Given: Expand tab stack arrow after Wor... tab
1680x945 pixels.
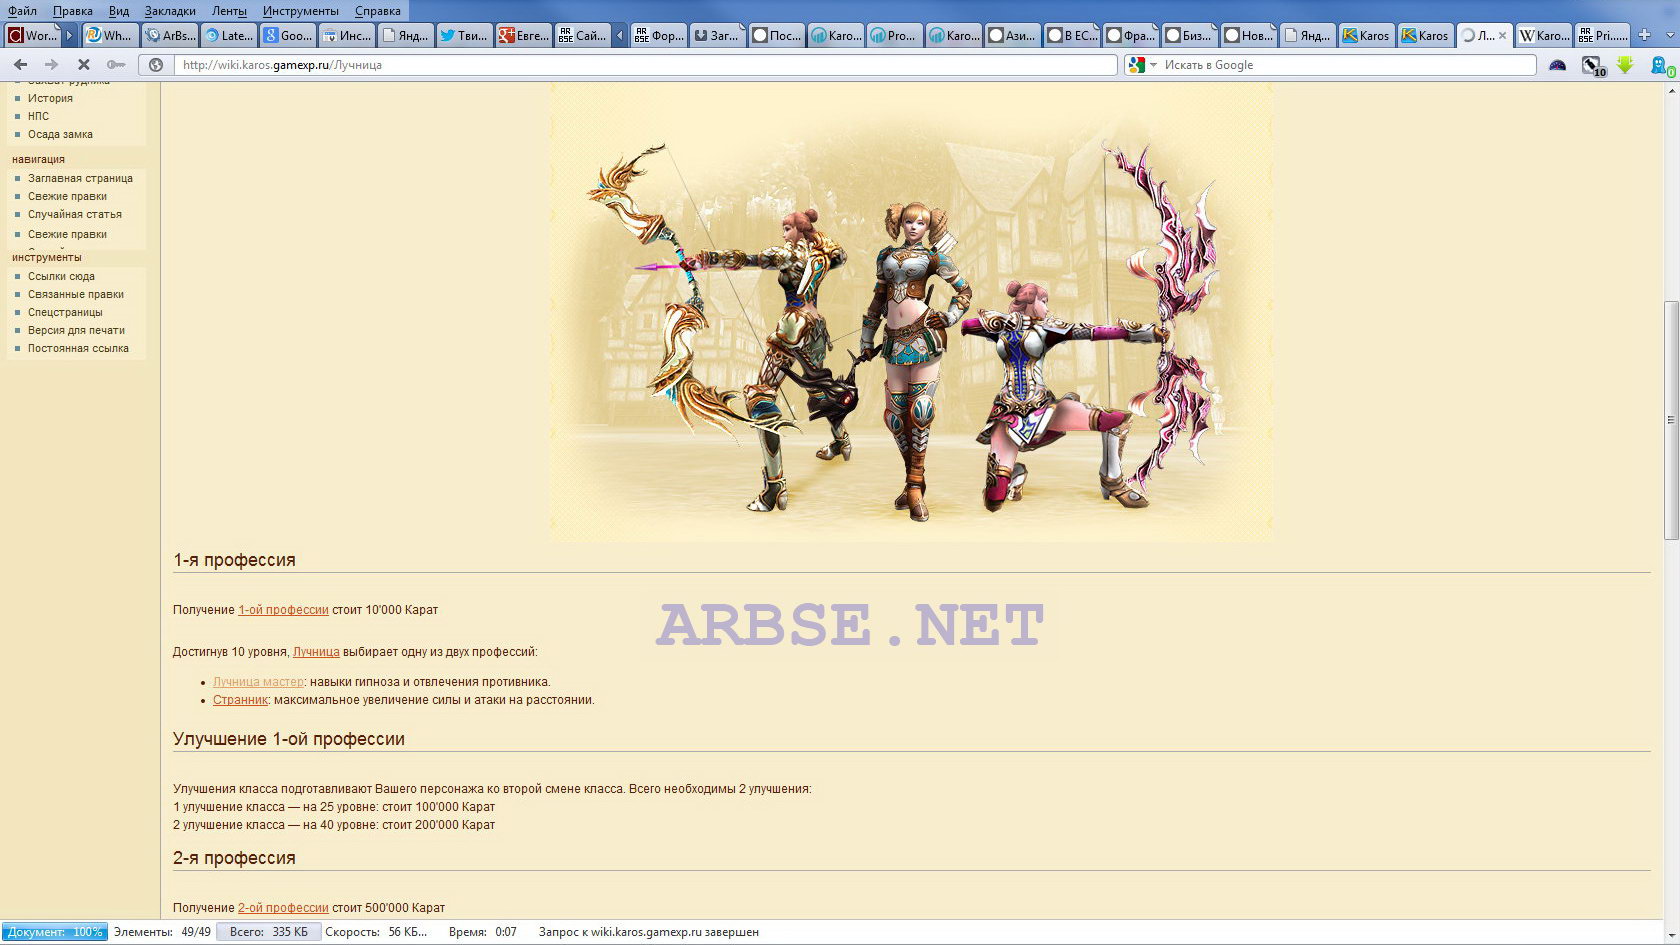Looking at the screenshot, I should click(x=69, y=35).
